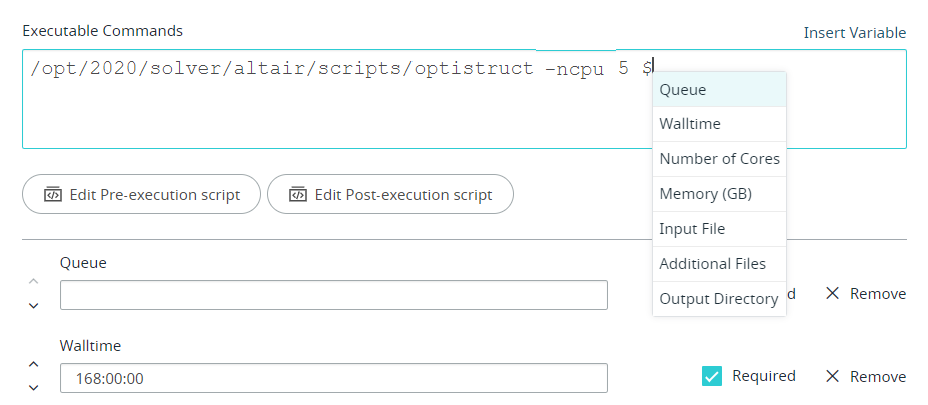This screenshot has height=405, width=928.
Task: Choose Number of Cores variable option
Action: coord(719,159)
